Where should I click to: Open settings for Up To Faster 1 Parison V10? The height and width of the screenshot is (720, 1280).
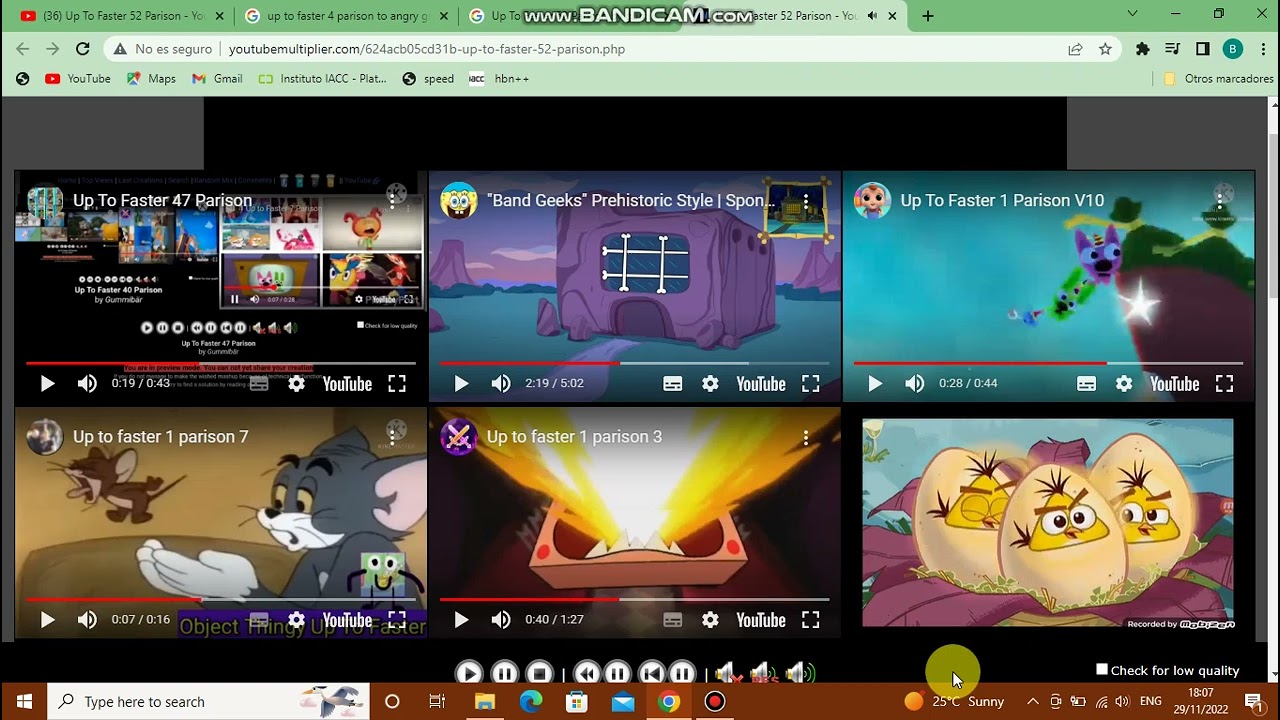point(1124,383)
